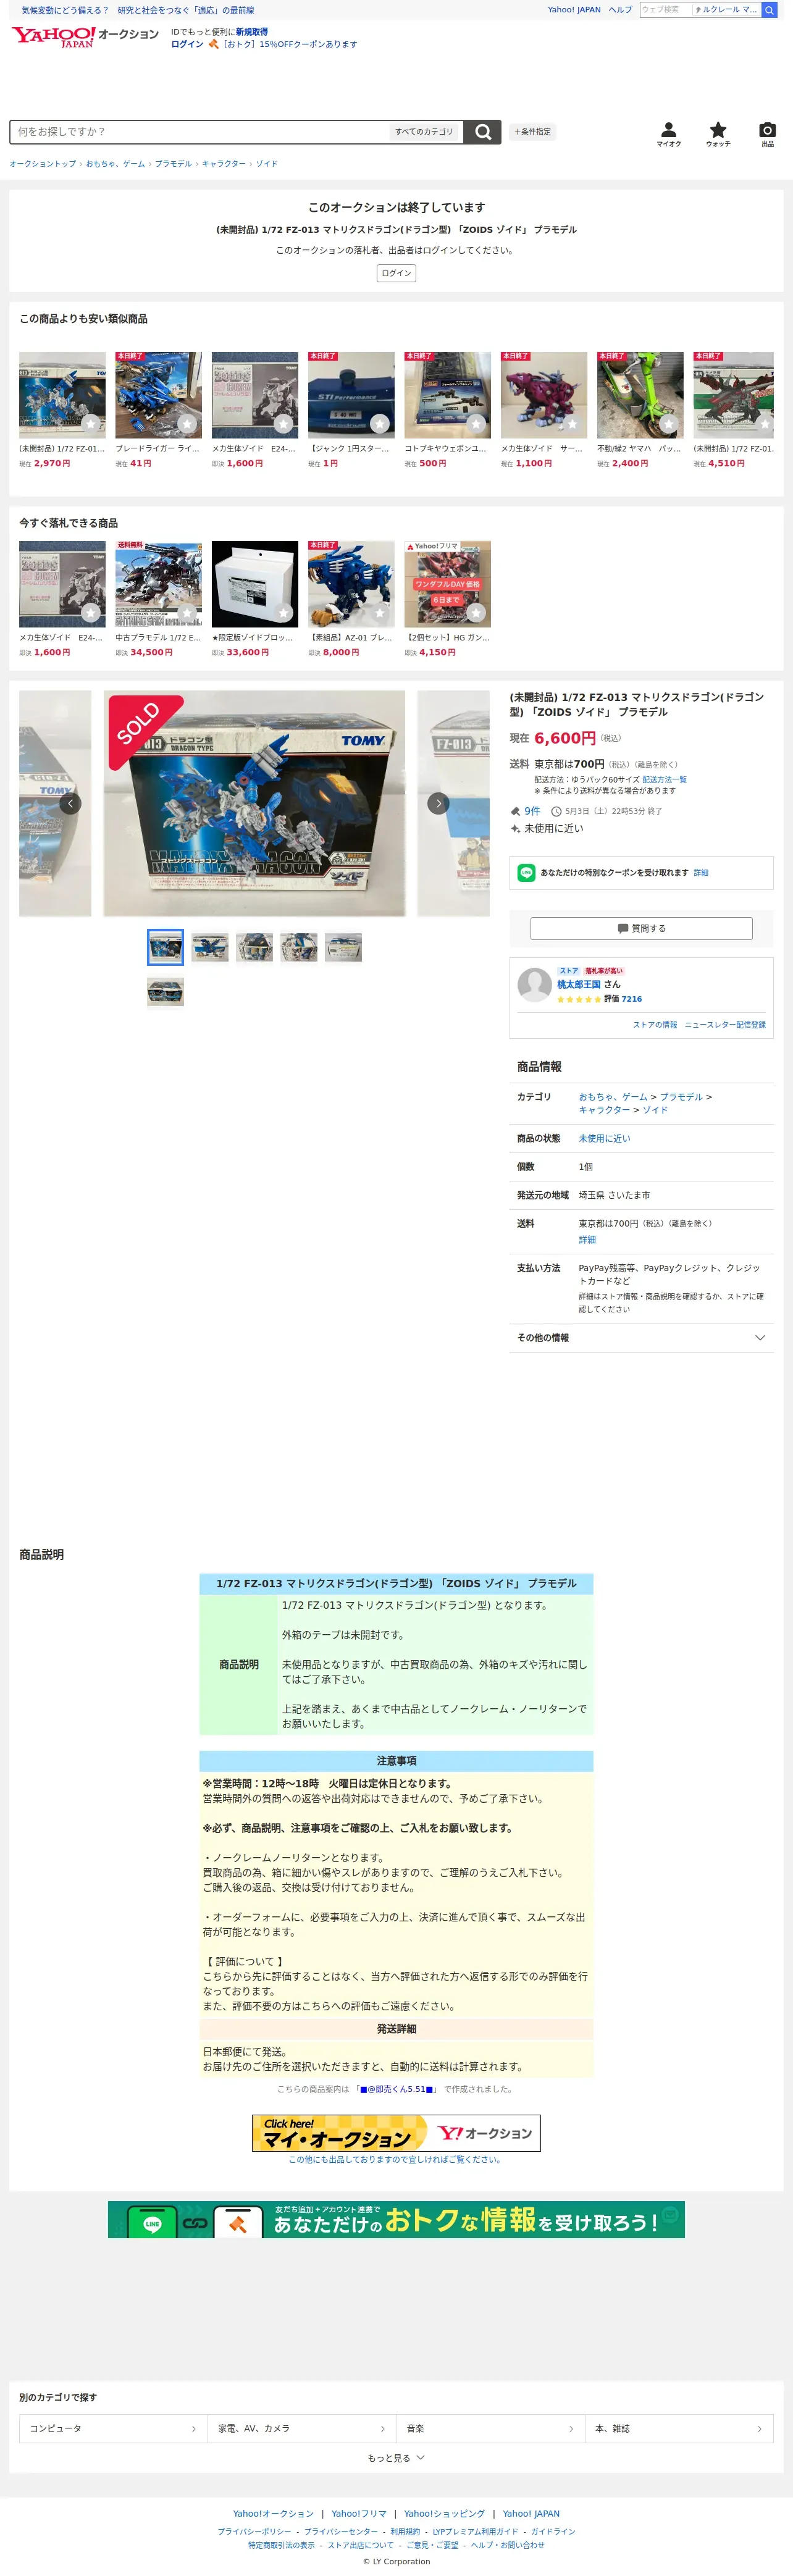
Task: Watch-star on 1,100円 メカ生体ゾイド item
Action: click(573, 424)
